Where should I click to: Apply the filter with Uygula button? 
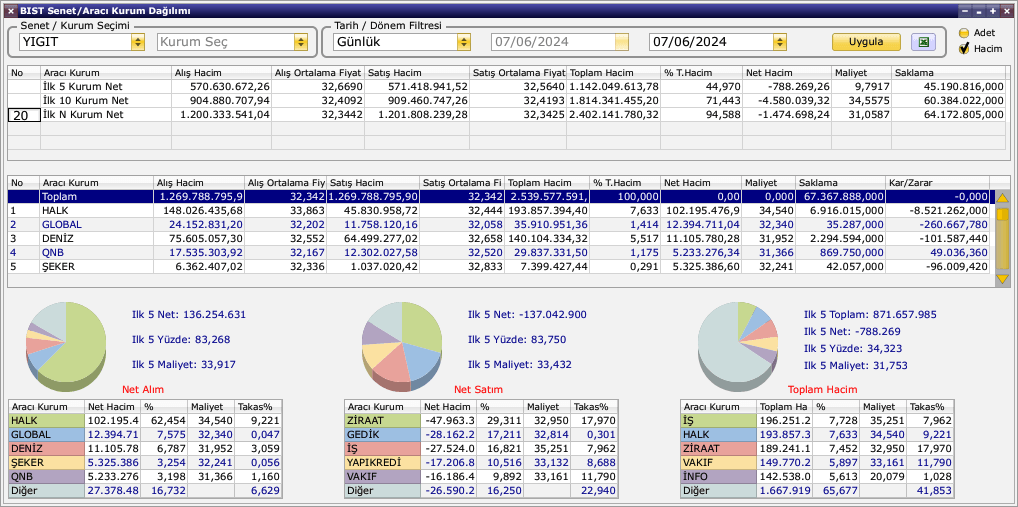click(866, 42)
